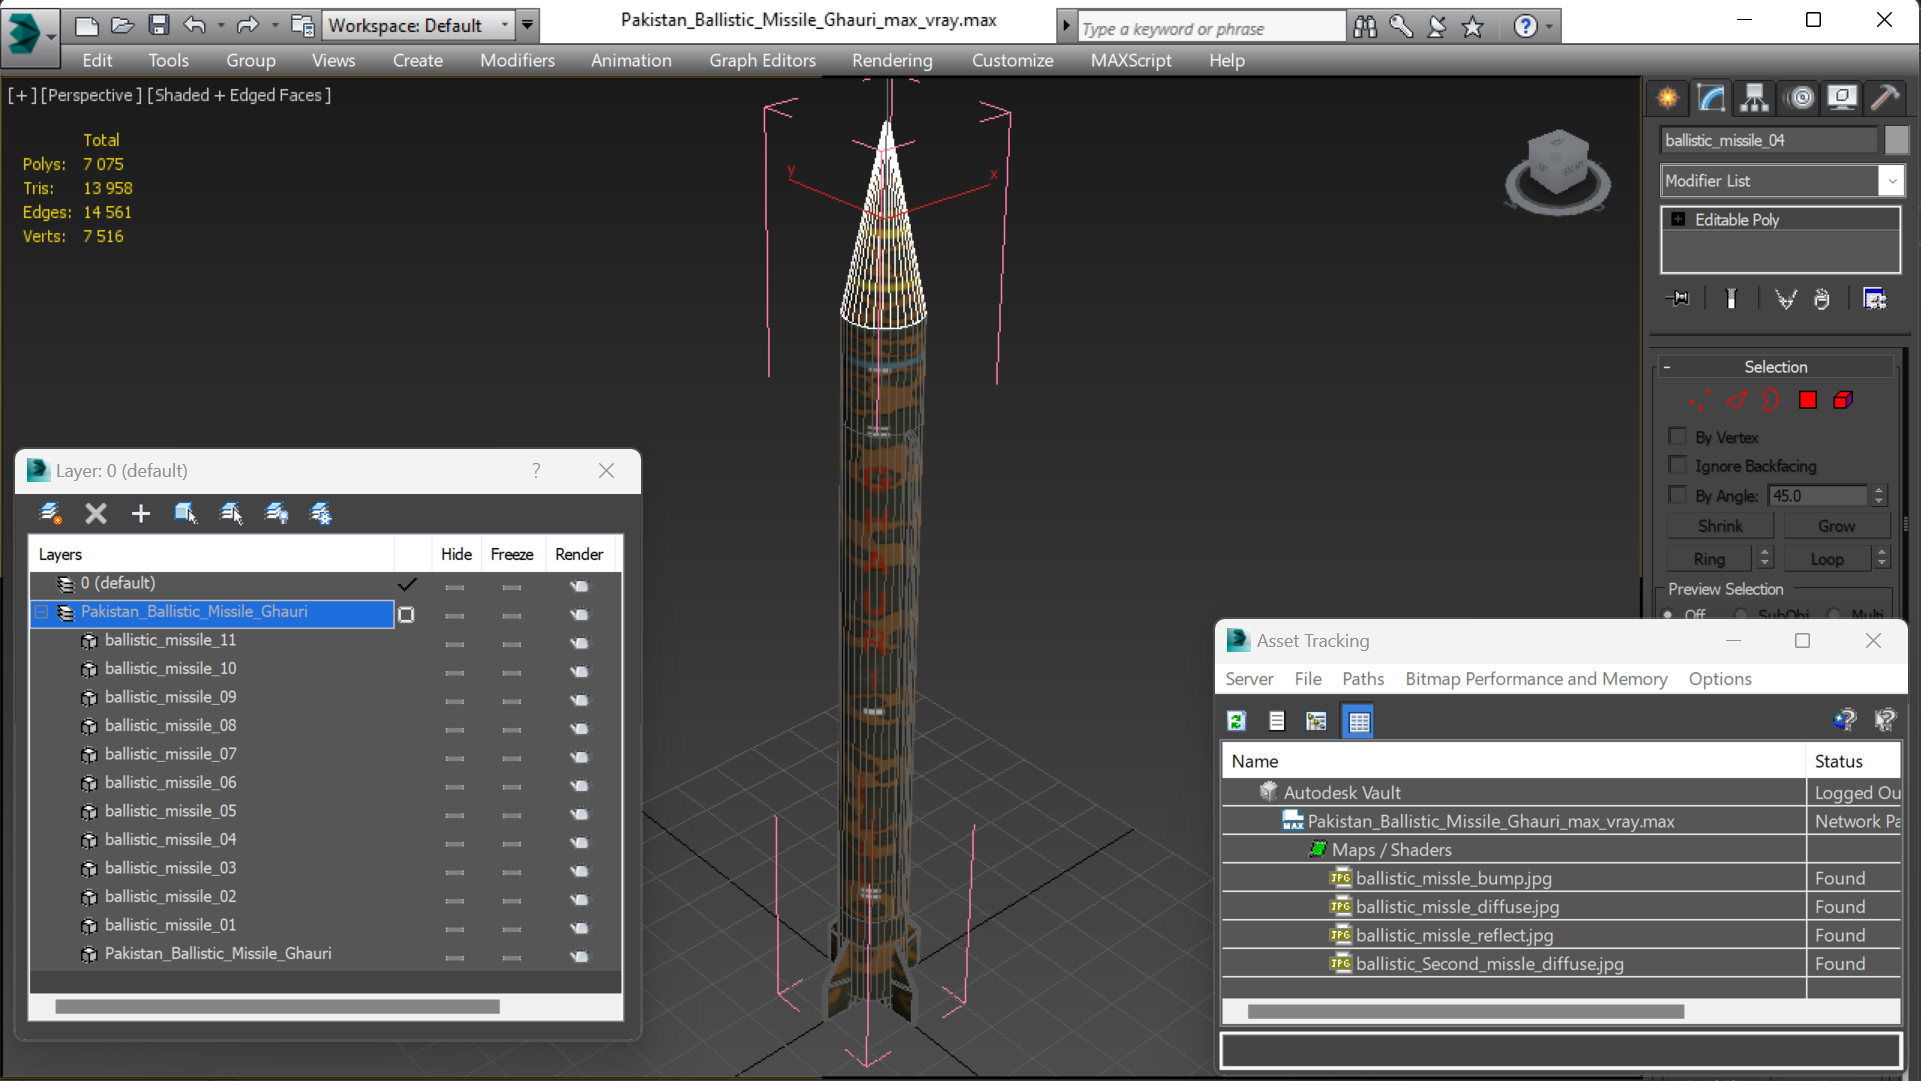This screenshot has height=1081, width=1921.
Task: Select Off radio in Preview Selection
Action: pyautogui.click(x=1668, y=614)
